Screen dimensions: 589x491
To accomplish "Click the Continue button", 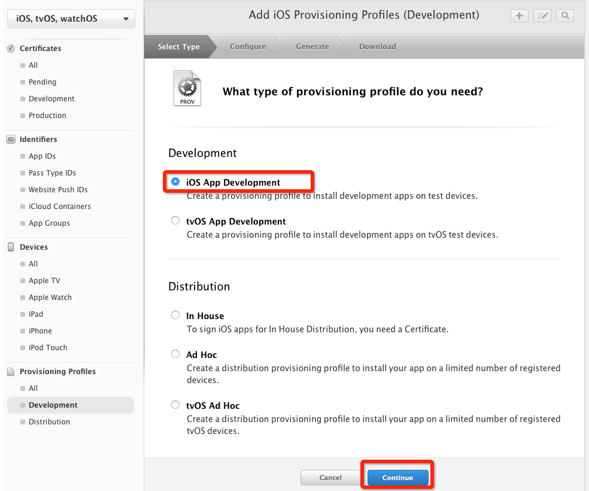I will coord(397,477).
